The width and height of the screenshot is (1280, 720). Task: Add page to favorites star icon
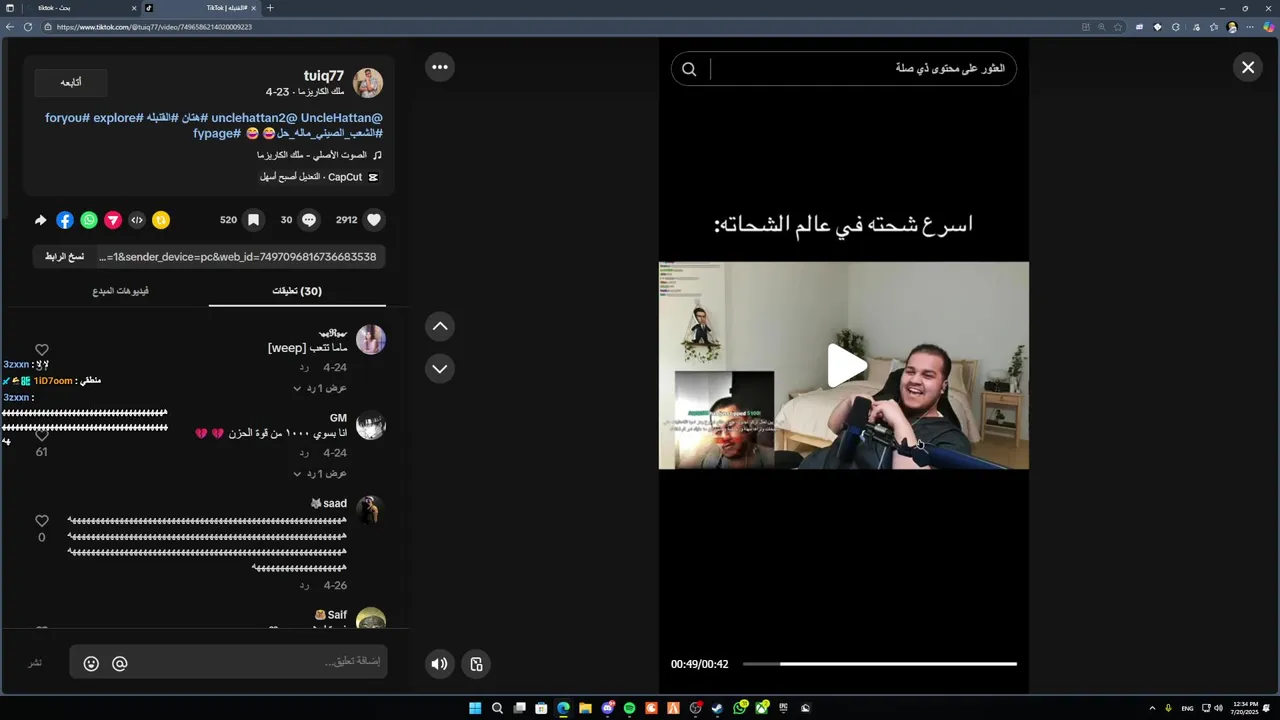pyautogui.click(x=1119, y=27)
